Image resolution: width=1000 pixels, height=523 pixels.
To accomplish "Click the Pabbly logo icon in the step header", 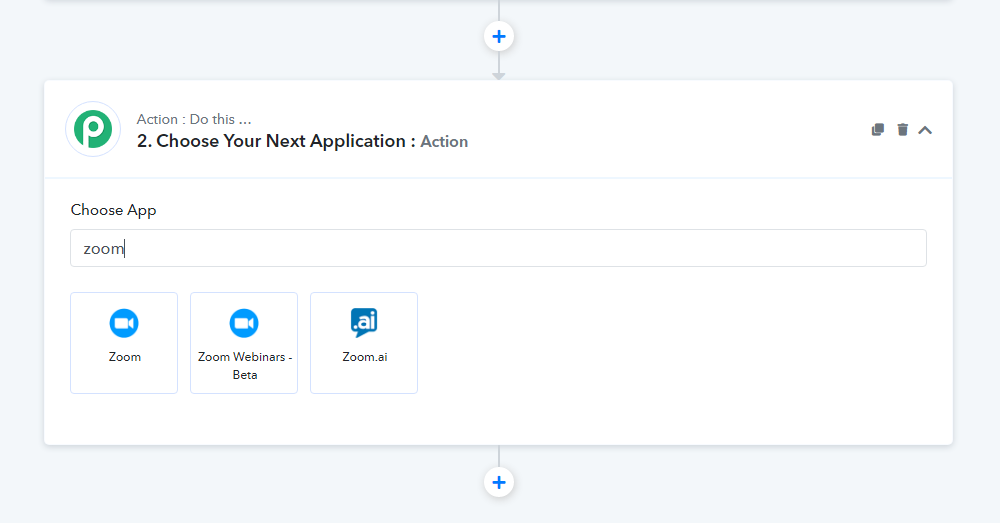I will pyautogui.click(x=93, y=129).
